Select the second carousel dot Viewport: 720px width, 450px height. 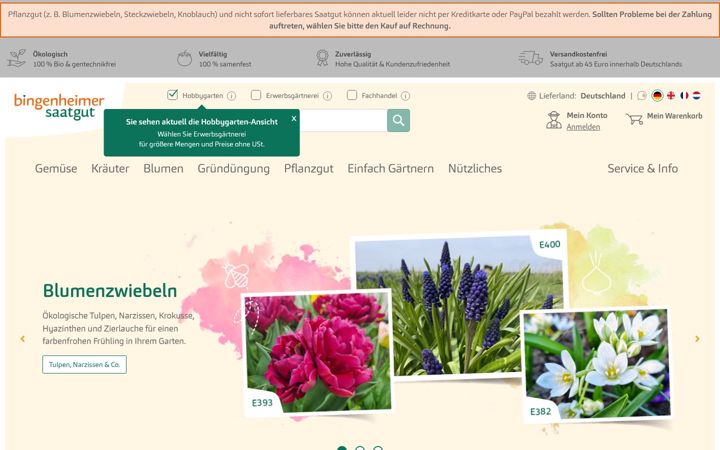coord(360,448)
